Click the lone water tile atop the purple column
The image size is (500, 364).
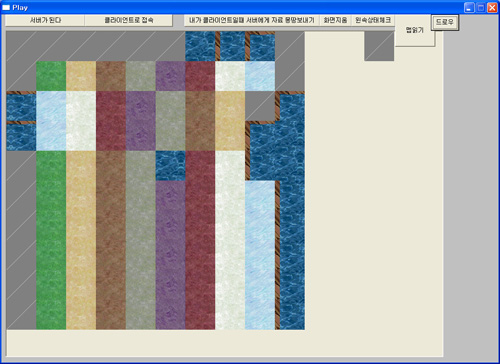click(x=171, y=166)
